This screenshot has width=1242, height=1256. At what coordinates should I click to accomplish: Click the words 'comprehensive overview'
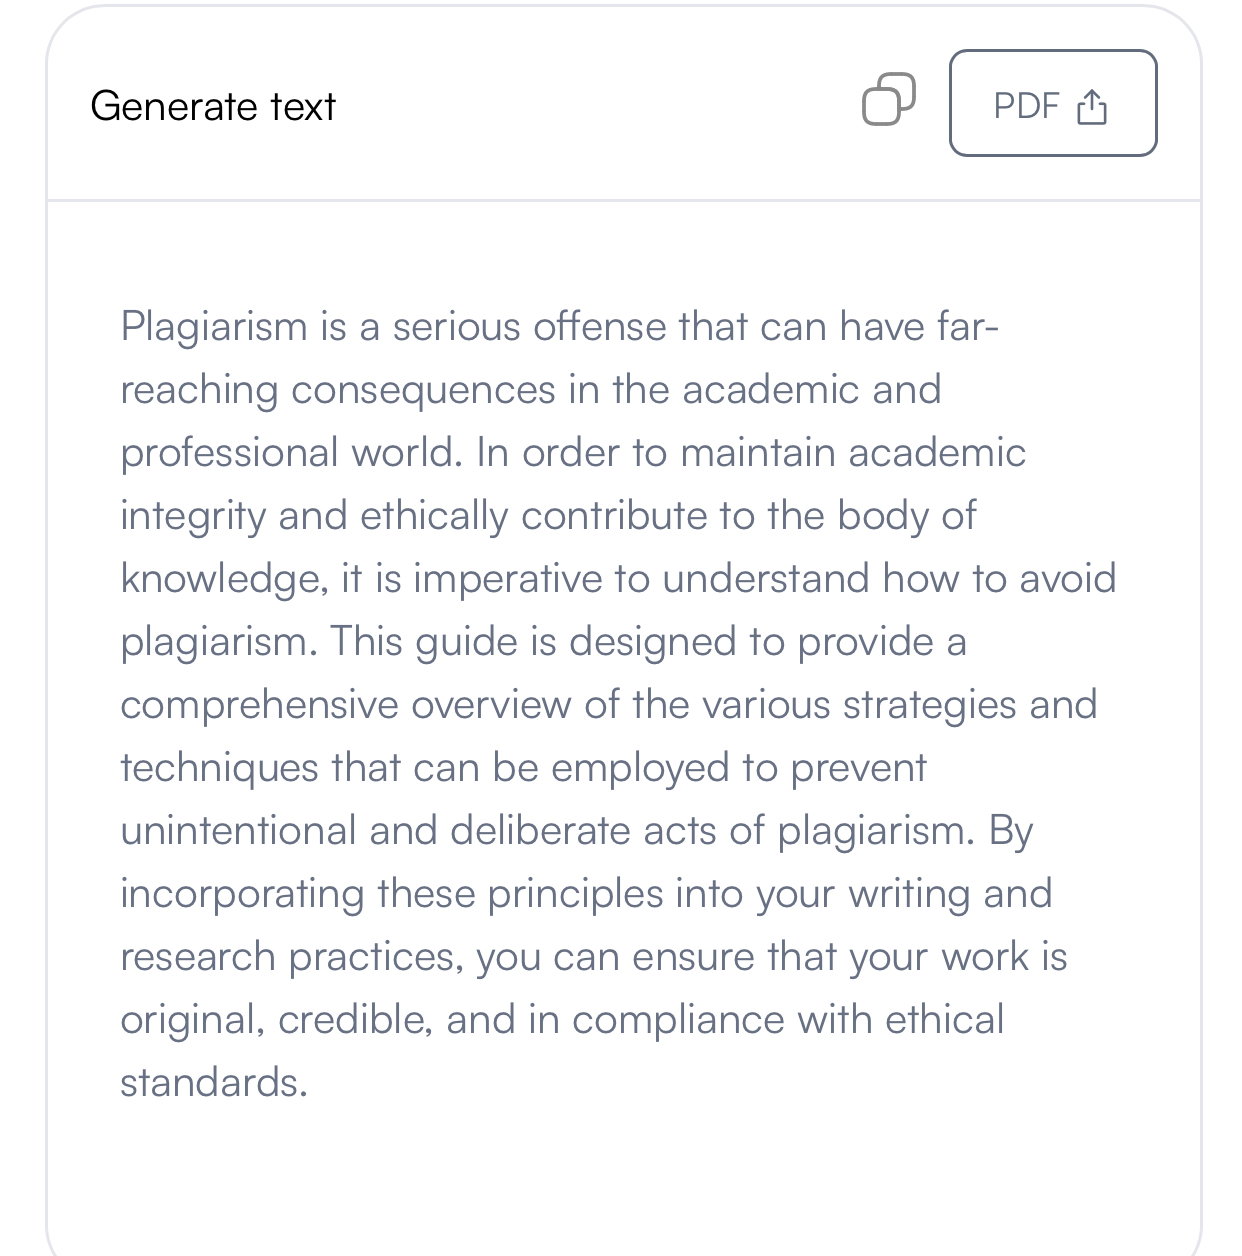click(x=346, y=705)
